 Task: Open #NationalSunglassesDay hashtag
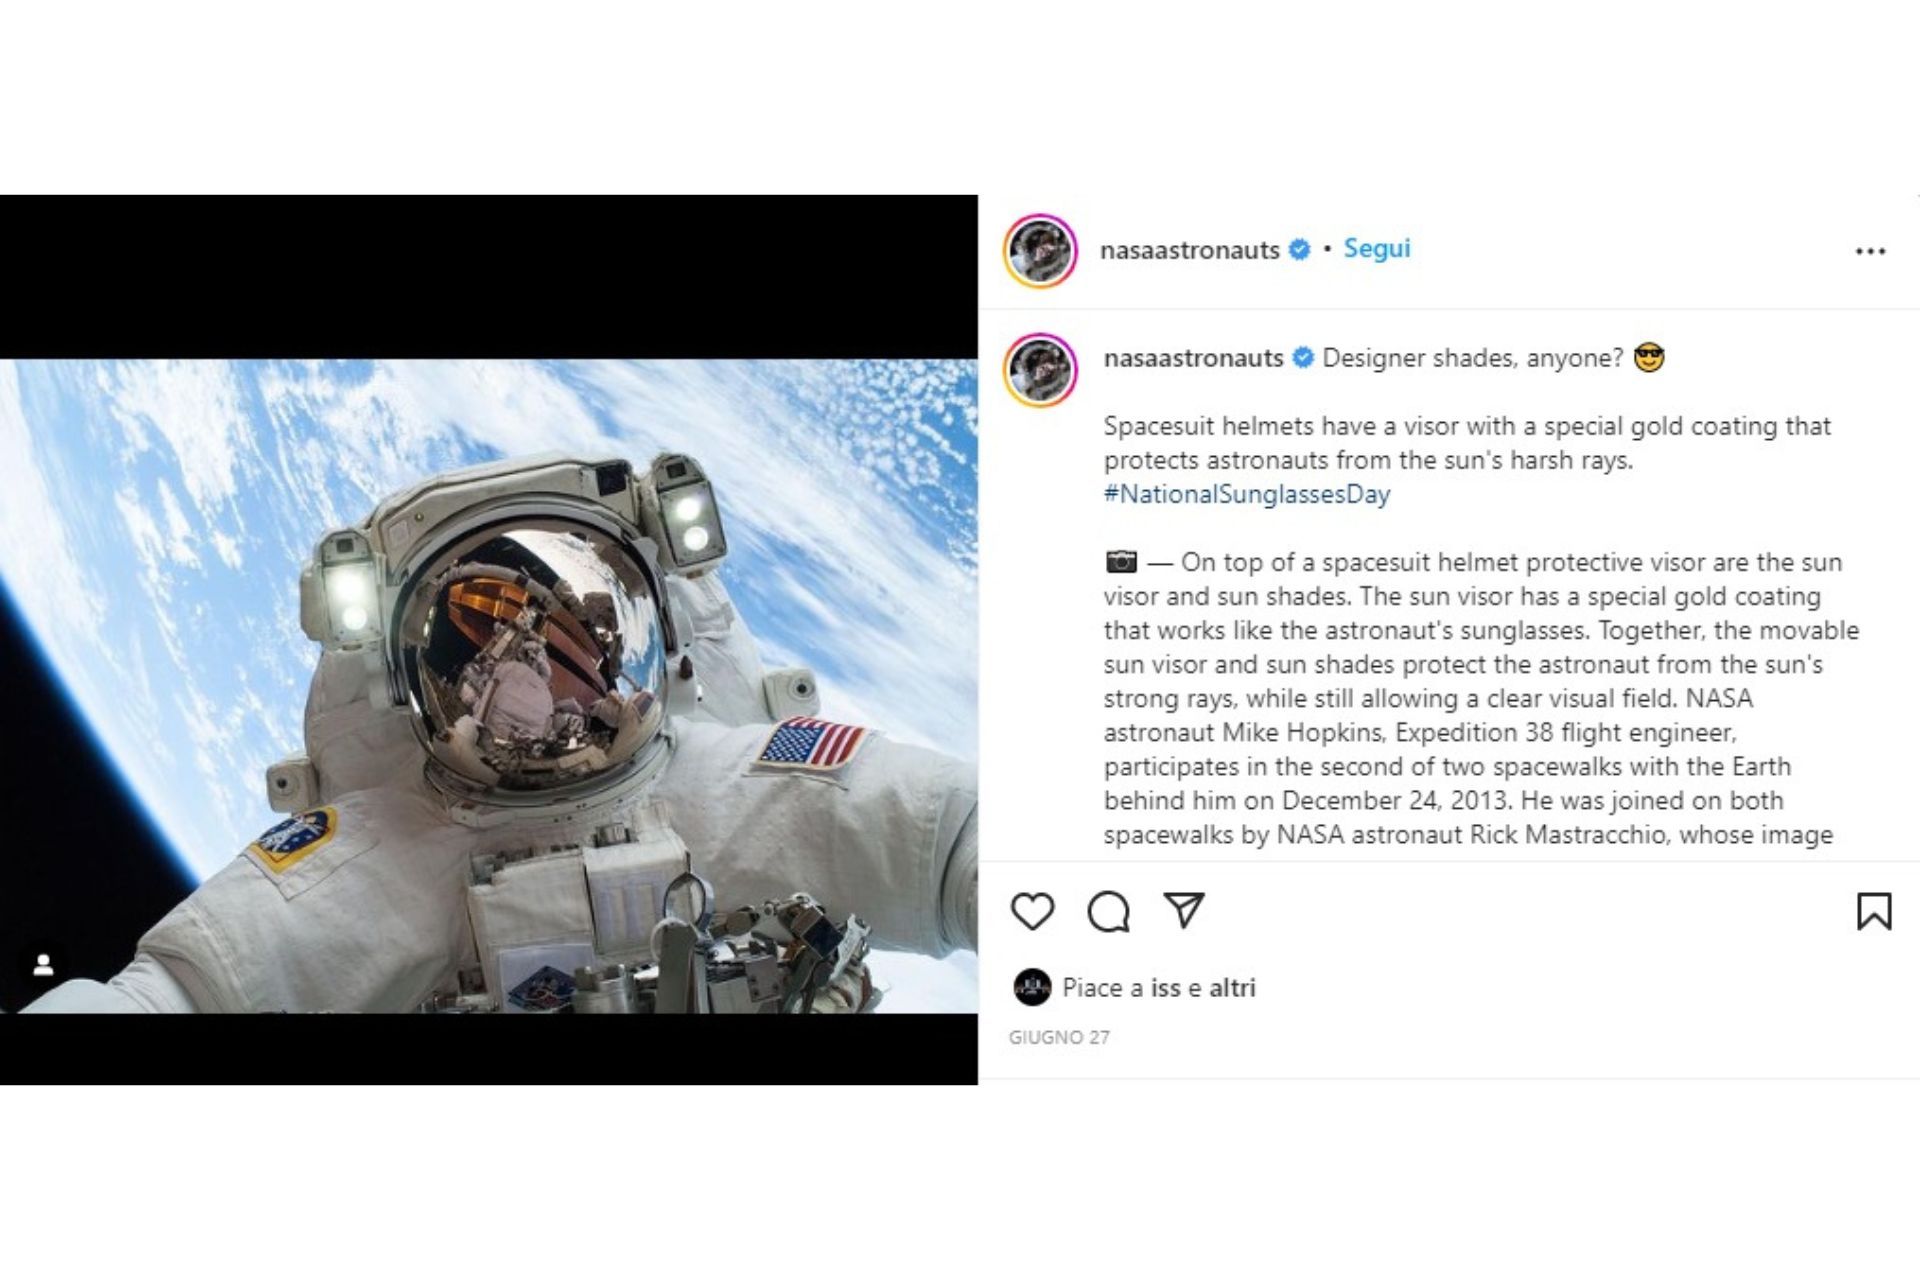1247,494
